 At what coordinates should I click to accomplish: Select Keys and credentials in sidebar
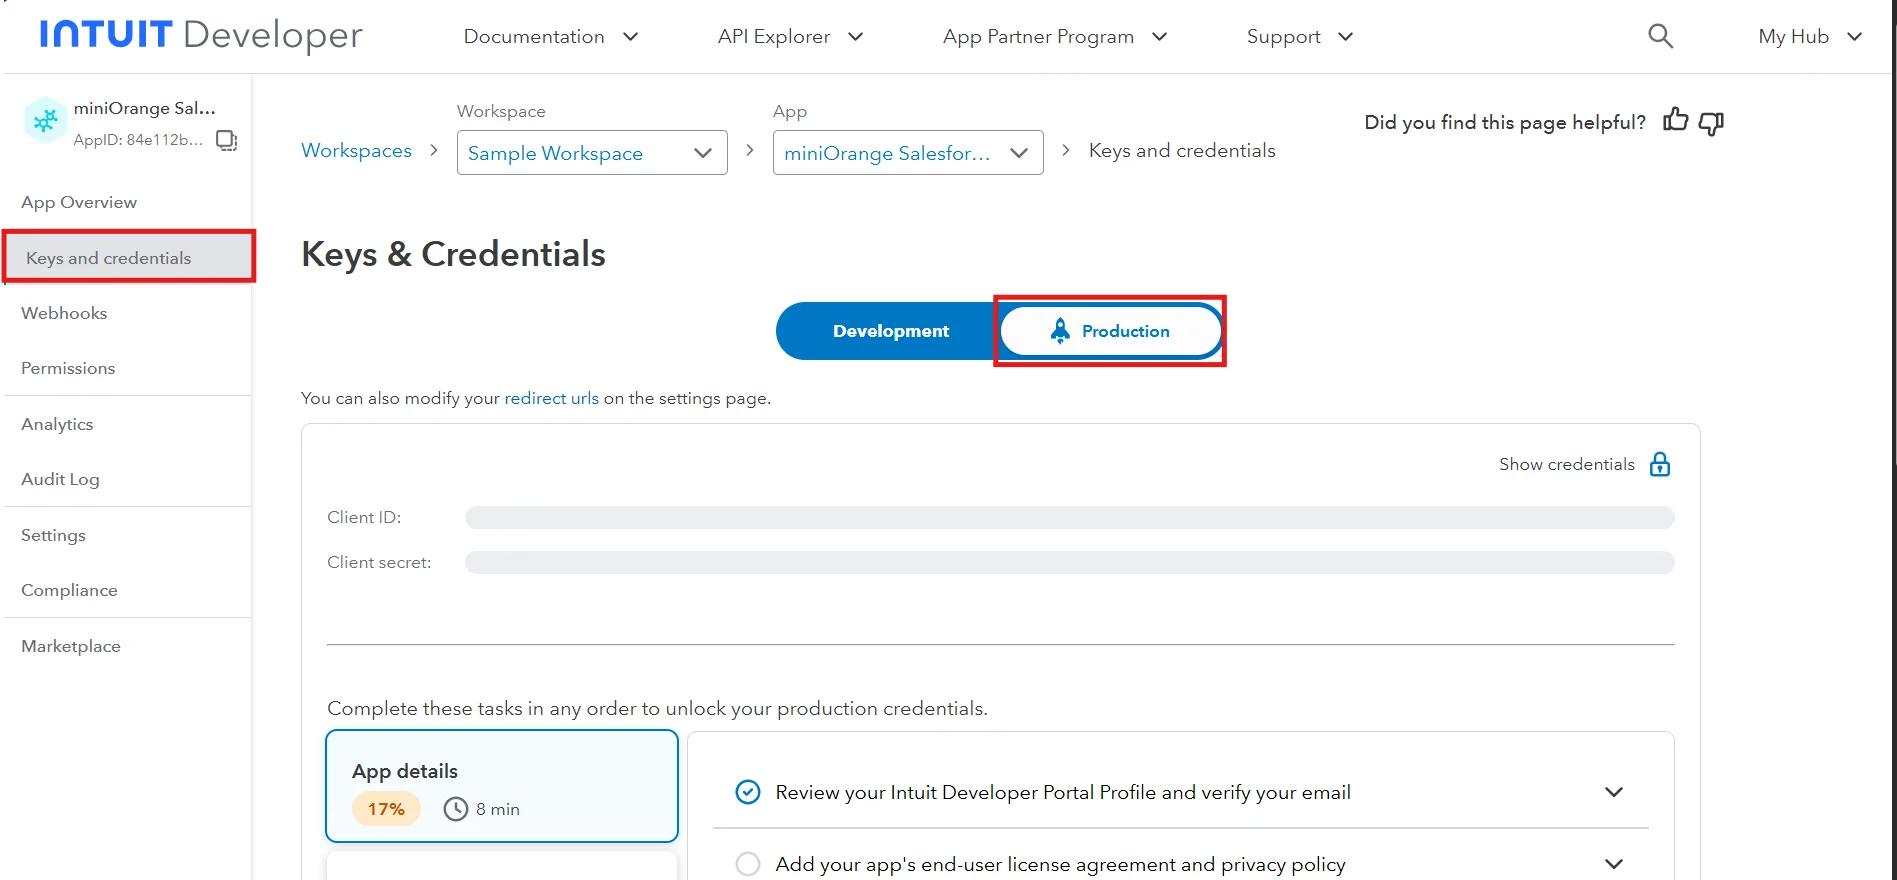[x=128, y=257]
